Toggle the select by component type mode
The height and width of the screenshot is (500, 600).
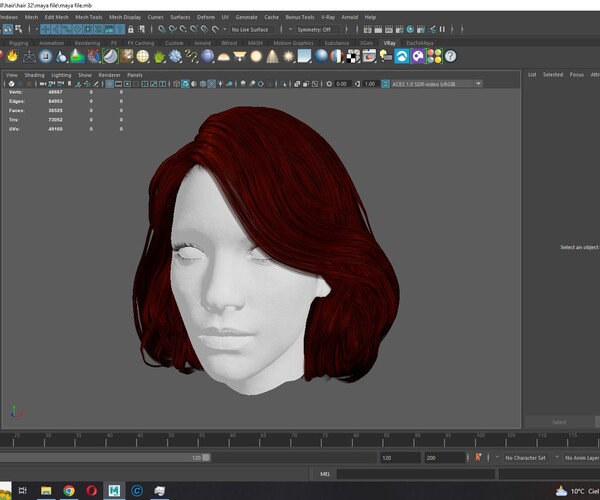[18, 29]
